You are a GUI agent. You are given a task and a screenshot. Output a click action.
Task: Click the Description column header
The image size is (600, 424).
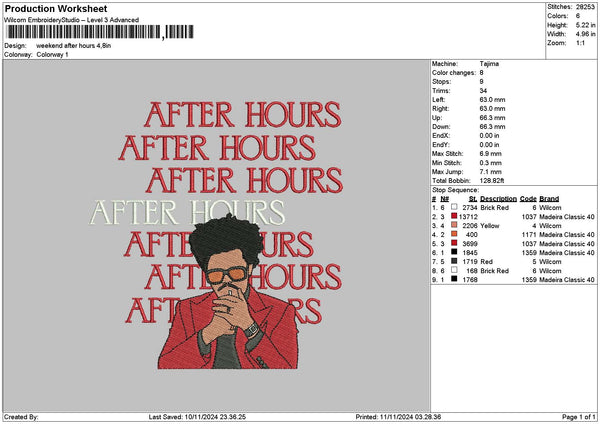pos(498,199)
